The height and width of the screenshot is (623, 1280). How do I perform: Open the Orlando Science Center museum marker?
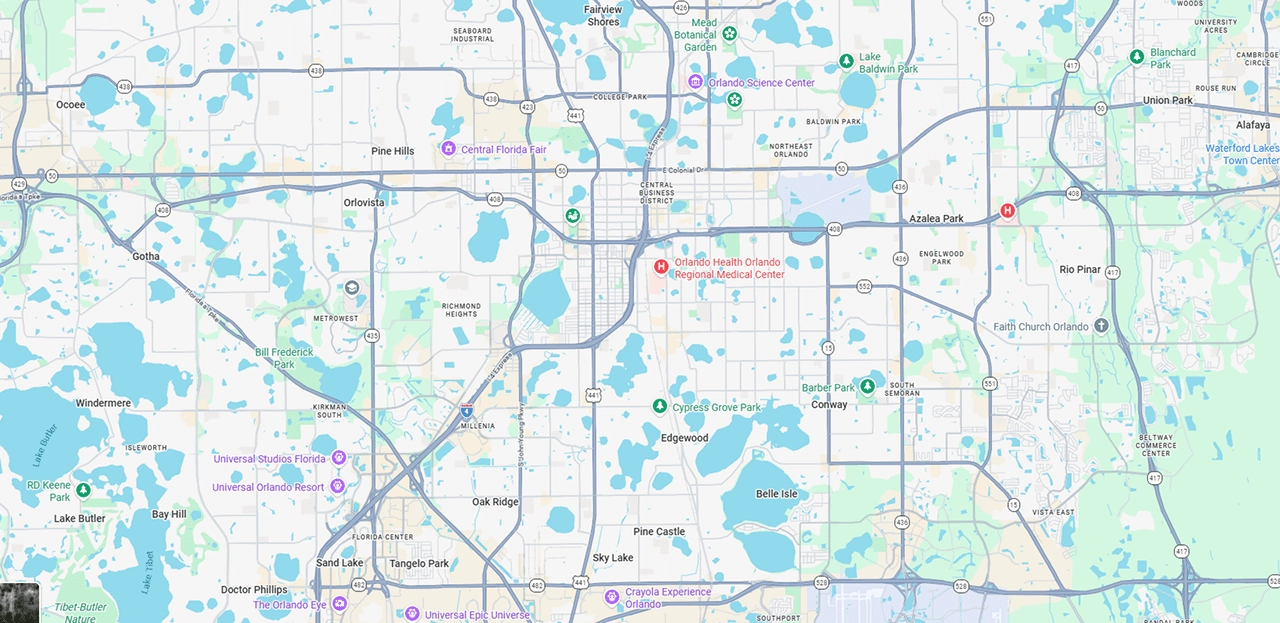(x=695, y=82)
